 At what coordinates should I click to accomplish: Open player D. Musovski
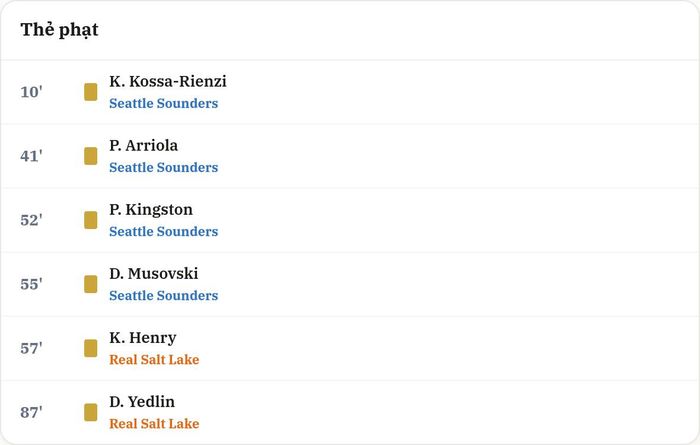154,274
